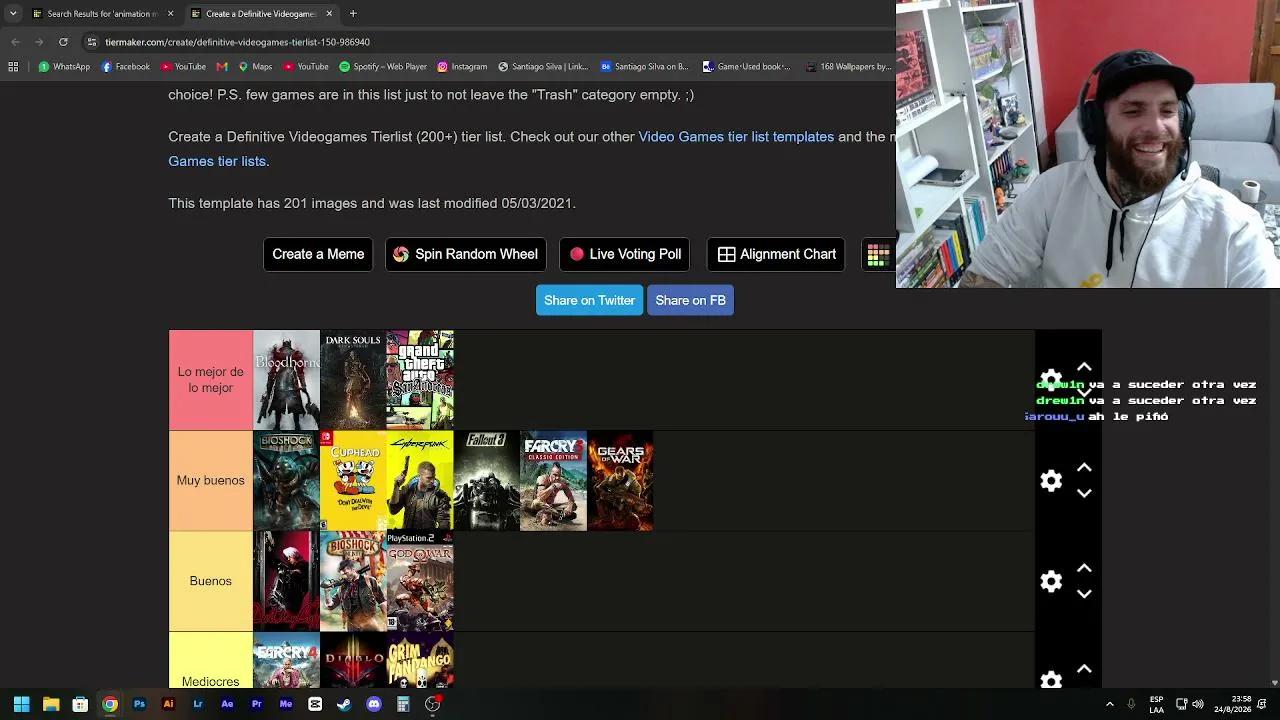This screenshot has width=1280, height=720.
Task: Close the 'Search Results' tab
Action: point(170,14)
